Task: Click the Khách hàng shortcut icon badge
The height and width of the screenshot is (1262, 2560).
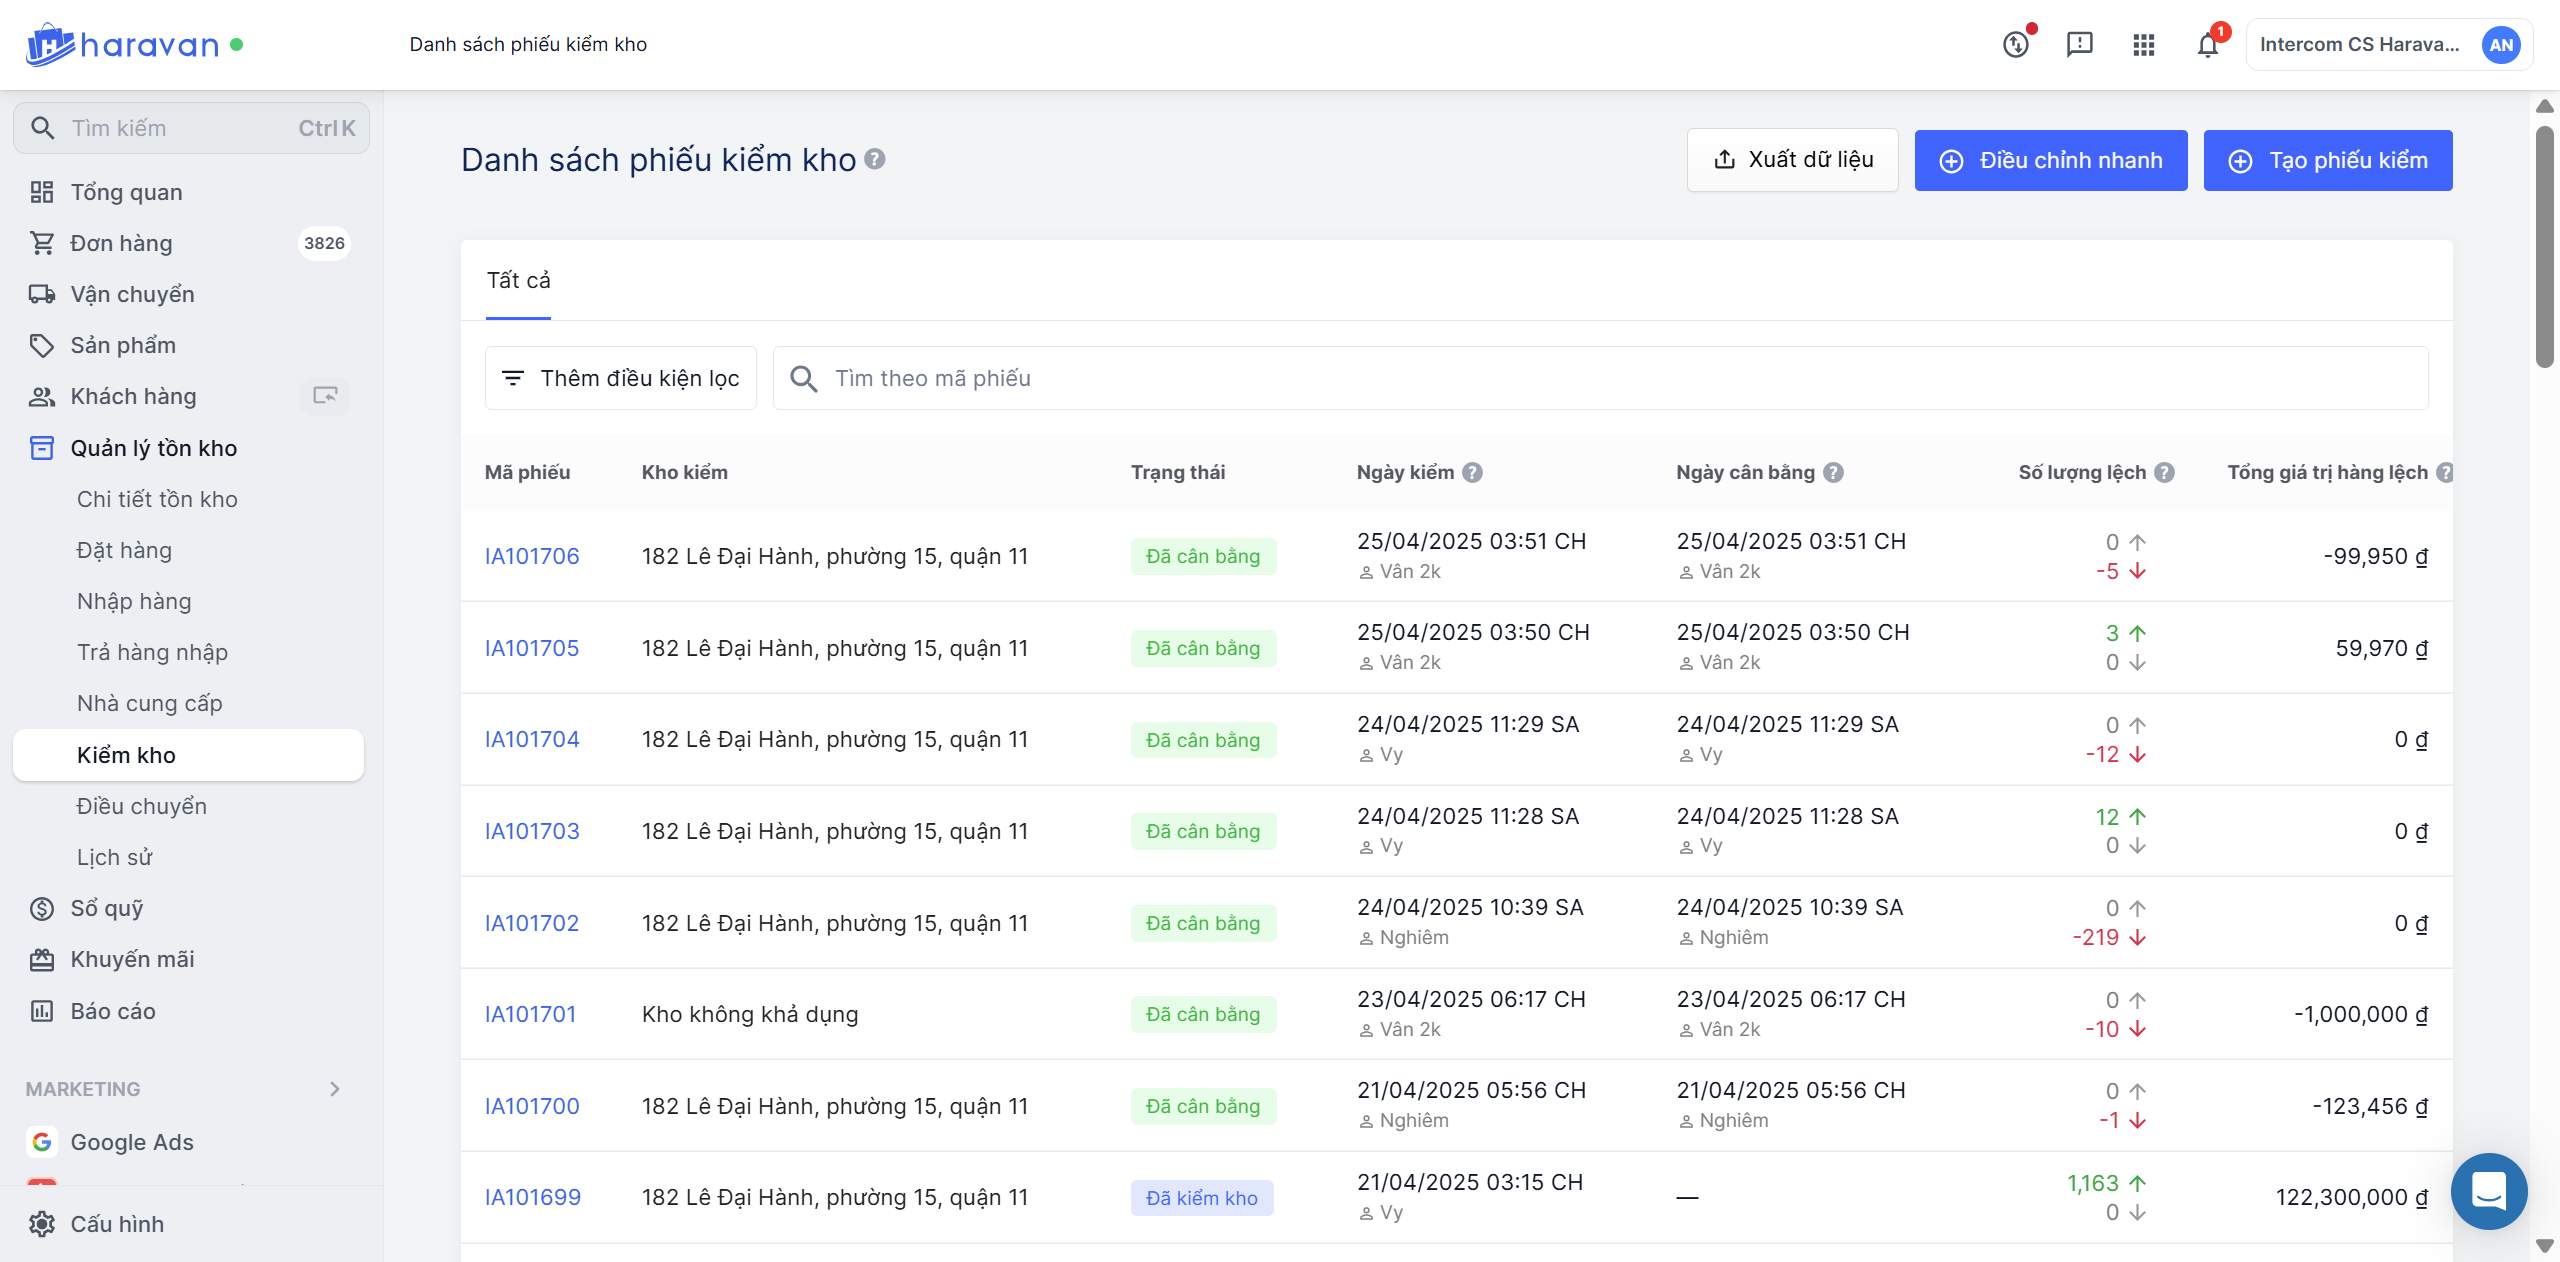Action: (325, 396)
